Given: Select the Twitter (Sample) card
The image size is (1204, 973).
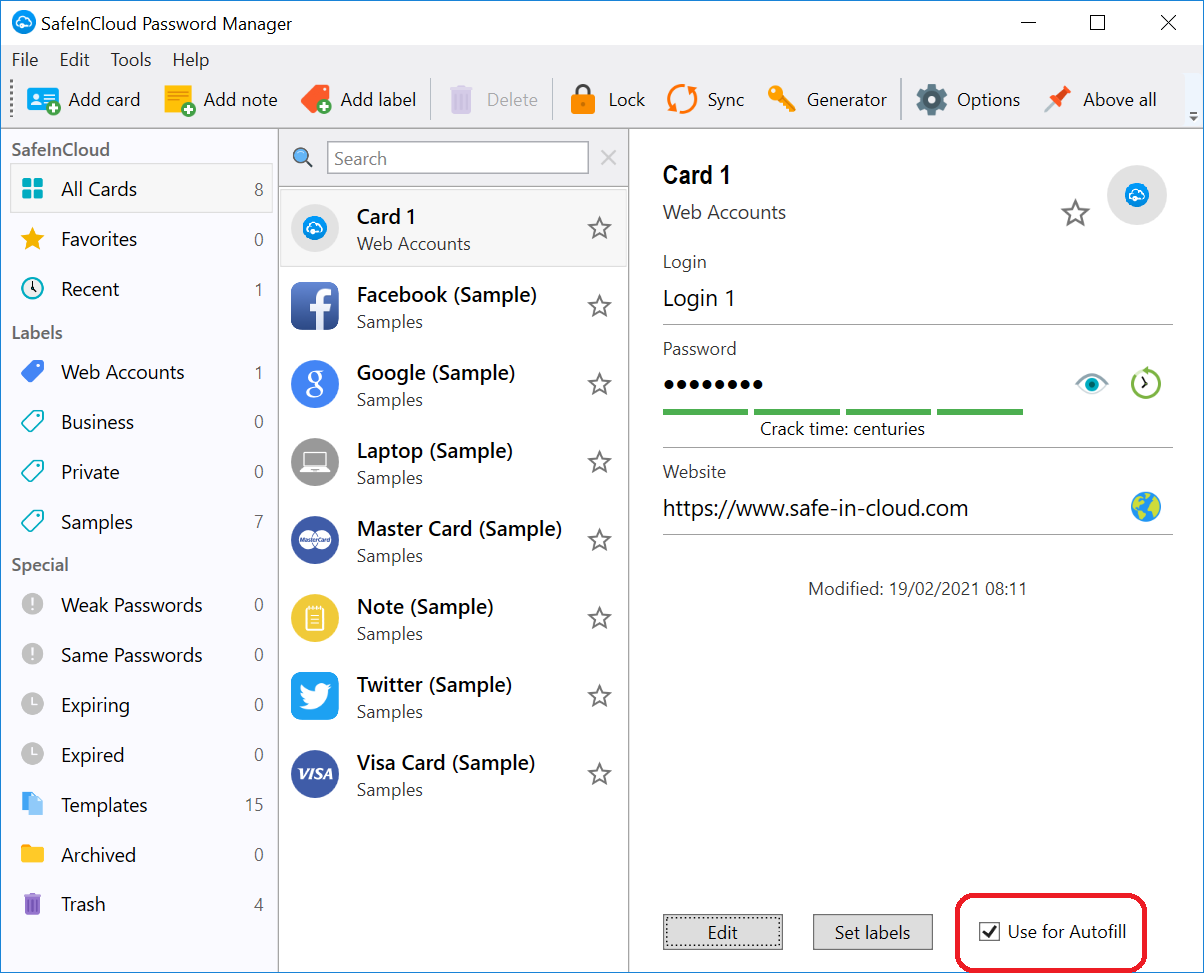Looking at the screenshot, I should point(453,696).
